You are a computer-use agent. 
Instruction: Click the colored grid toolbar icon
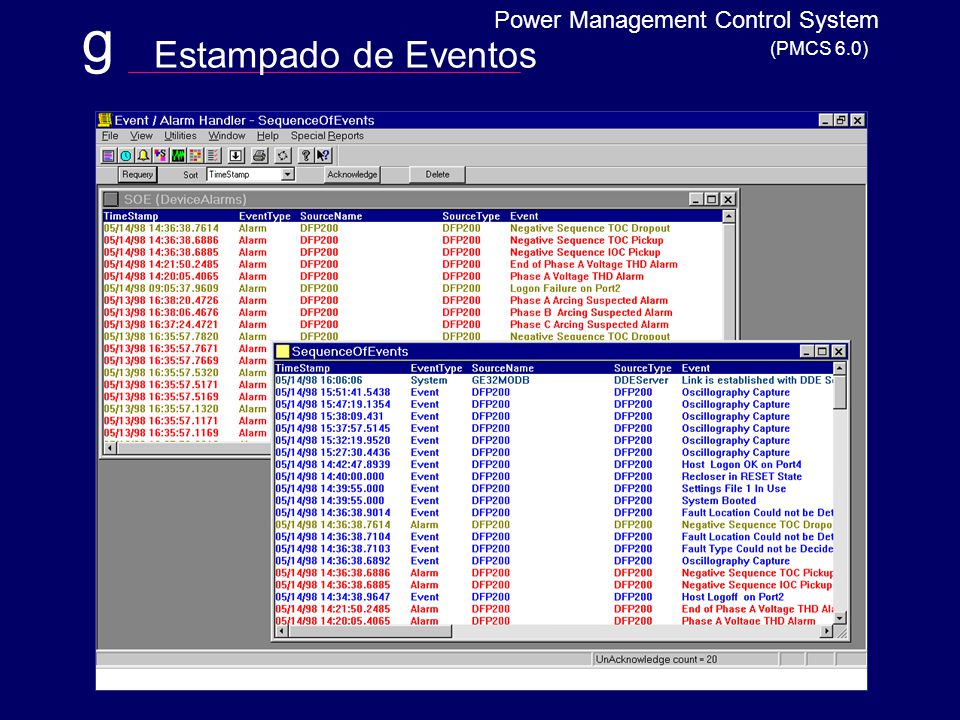click(x=195, y=156)
